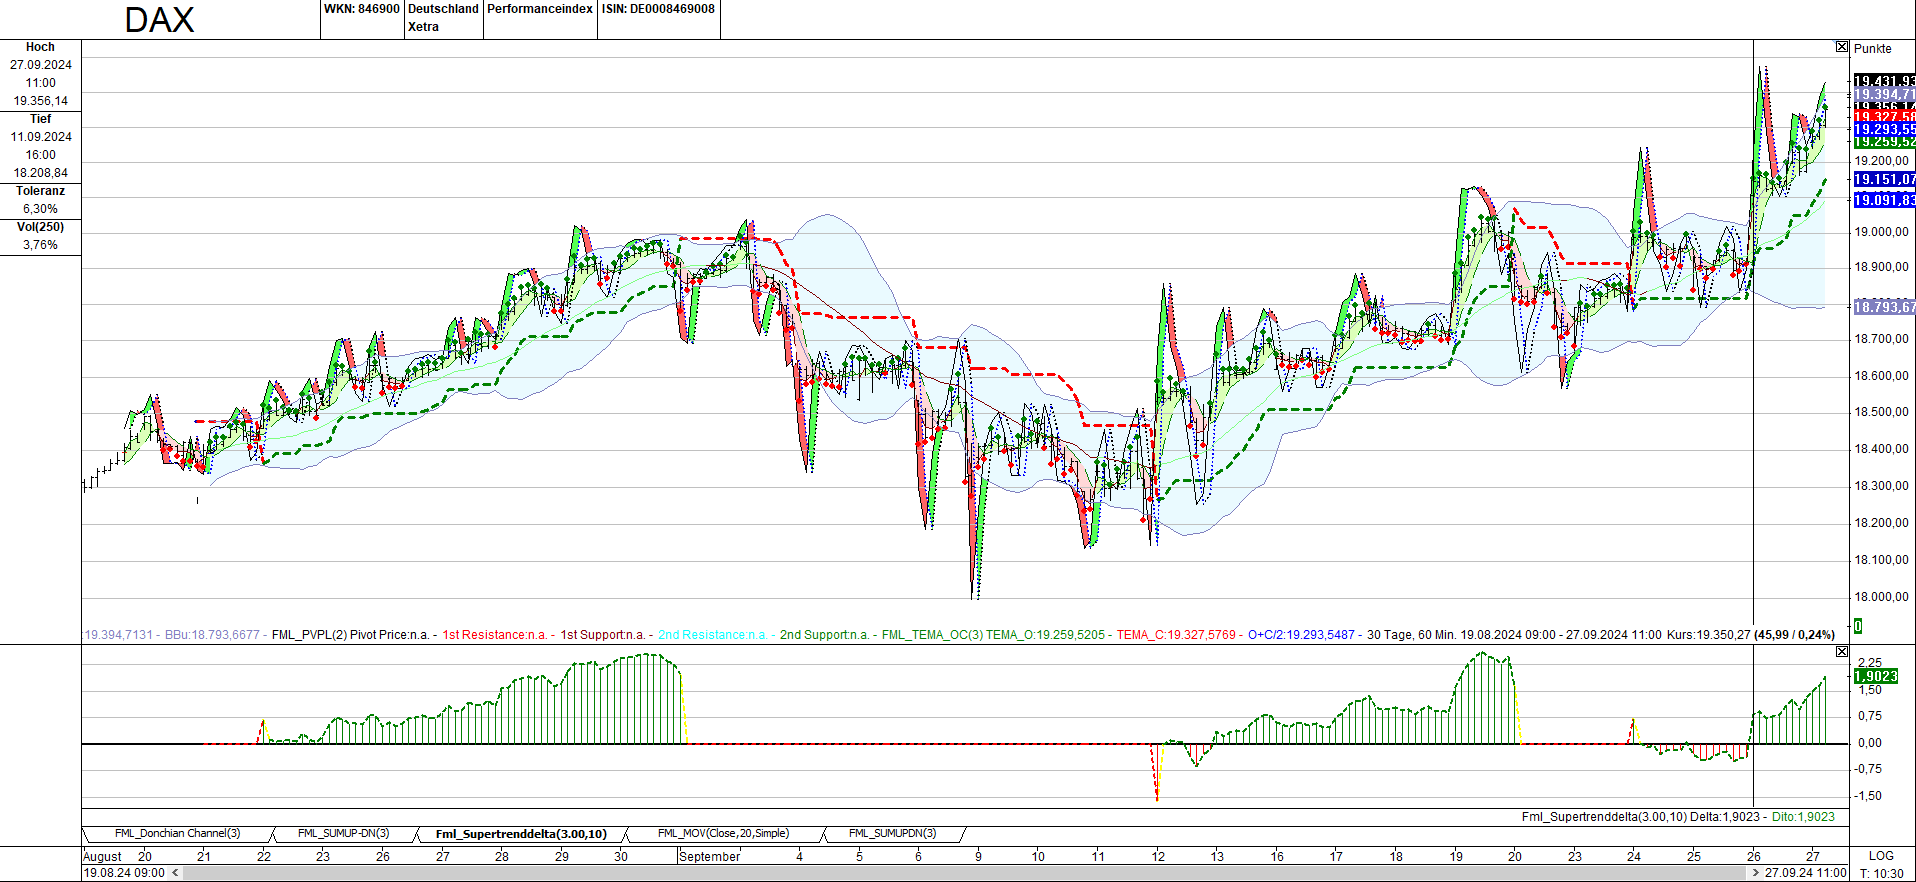Switch to the FML_SUMUP-DN(3) tab
1916x882 pixels.
(x=343, y=834)
